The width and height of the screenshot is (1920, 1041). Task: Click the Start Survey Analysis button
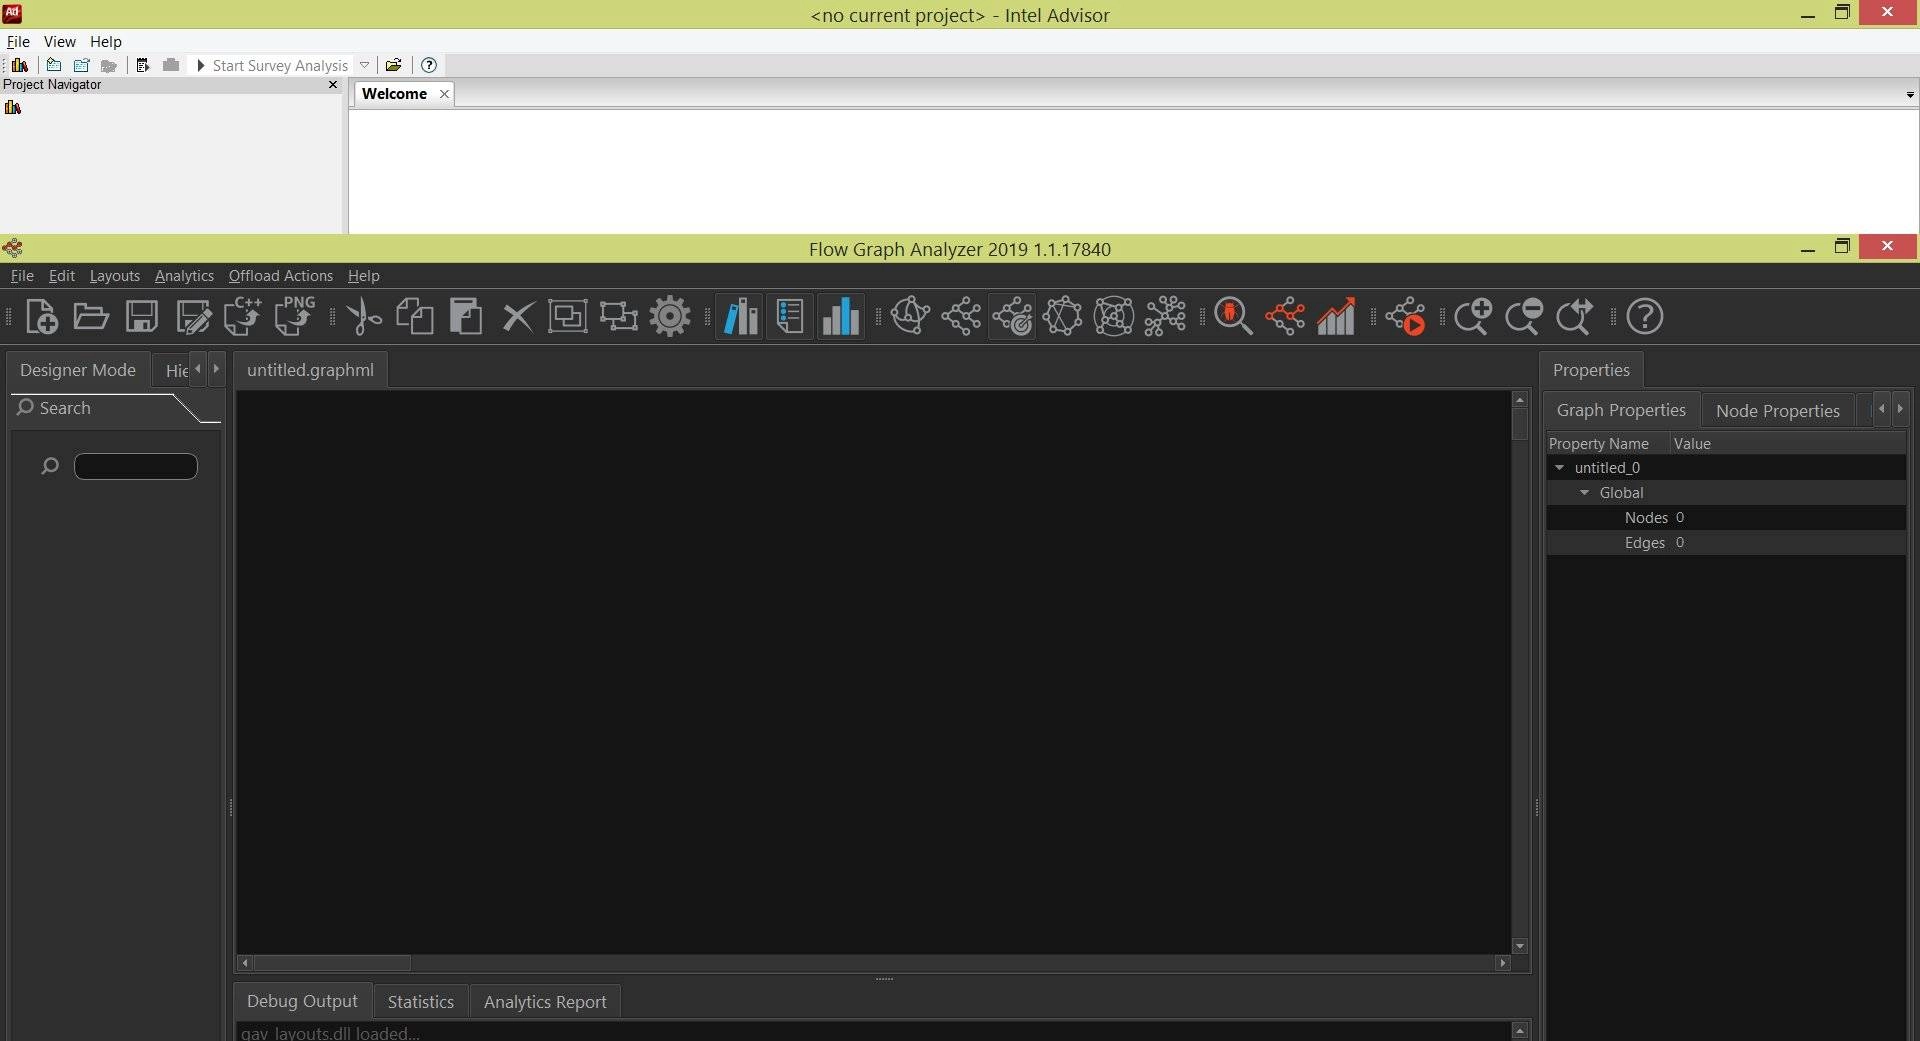272,65
